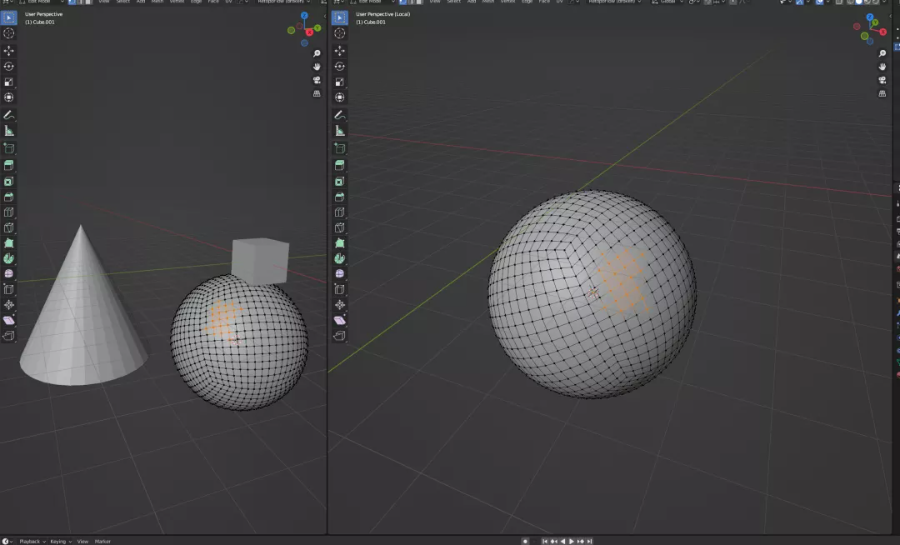900x545 pixels.
Task: Activate the Measure tool in right viewport toolbar
Action: (340, 130)
